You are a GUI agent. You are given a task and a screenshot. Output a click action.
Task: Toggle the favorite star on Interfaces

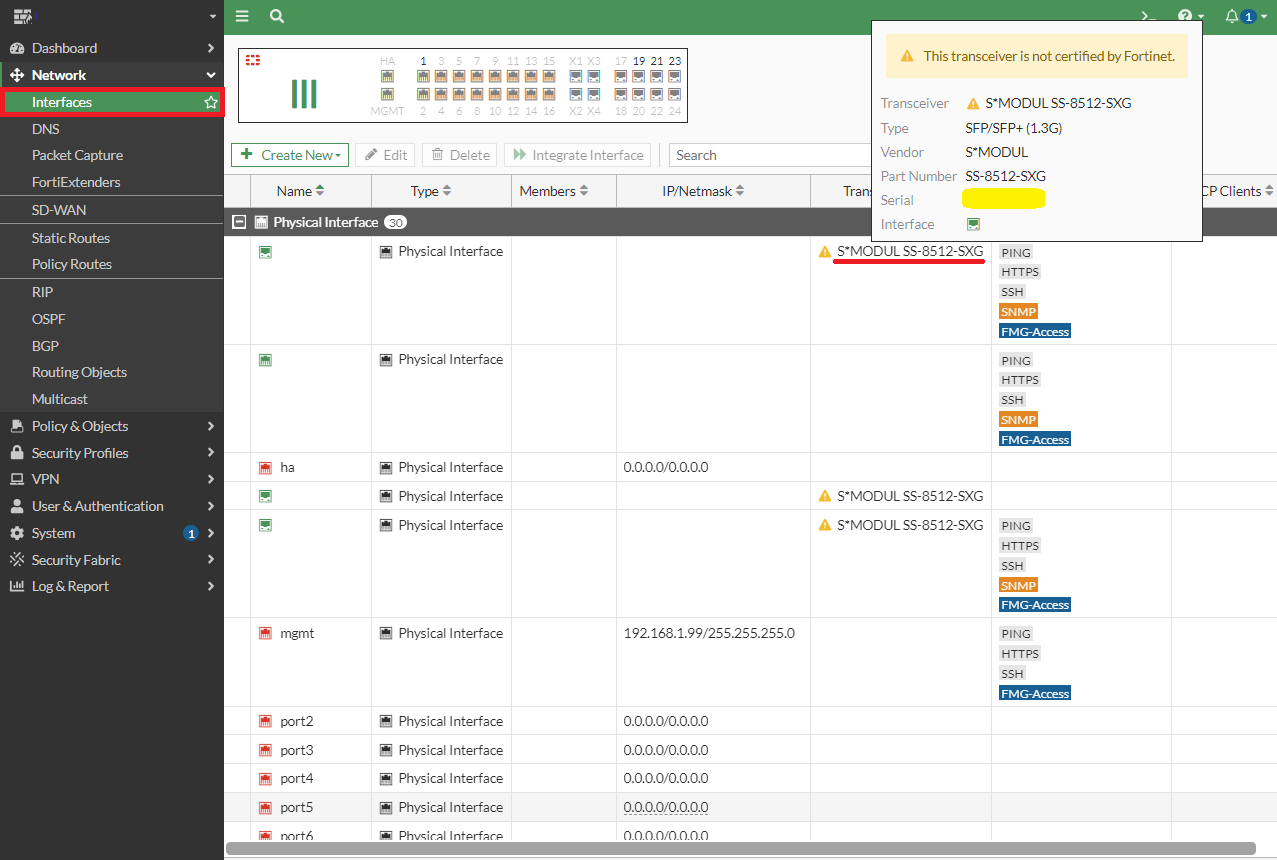[x=211, y=102]
